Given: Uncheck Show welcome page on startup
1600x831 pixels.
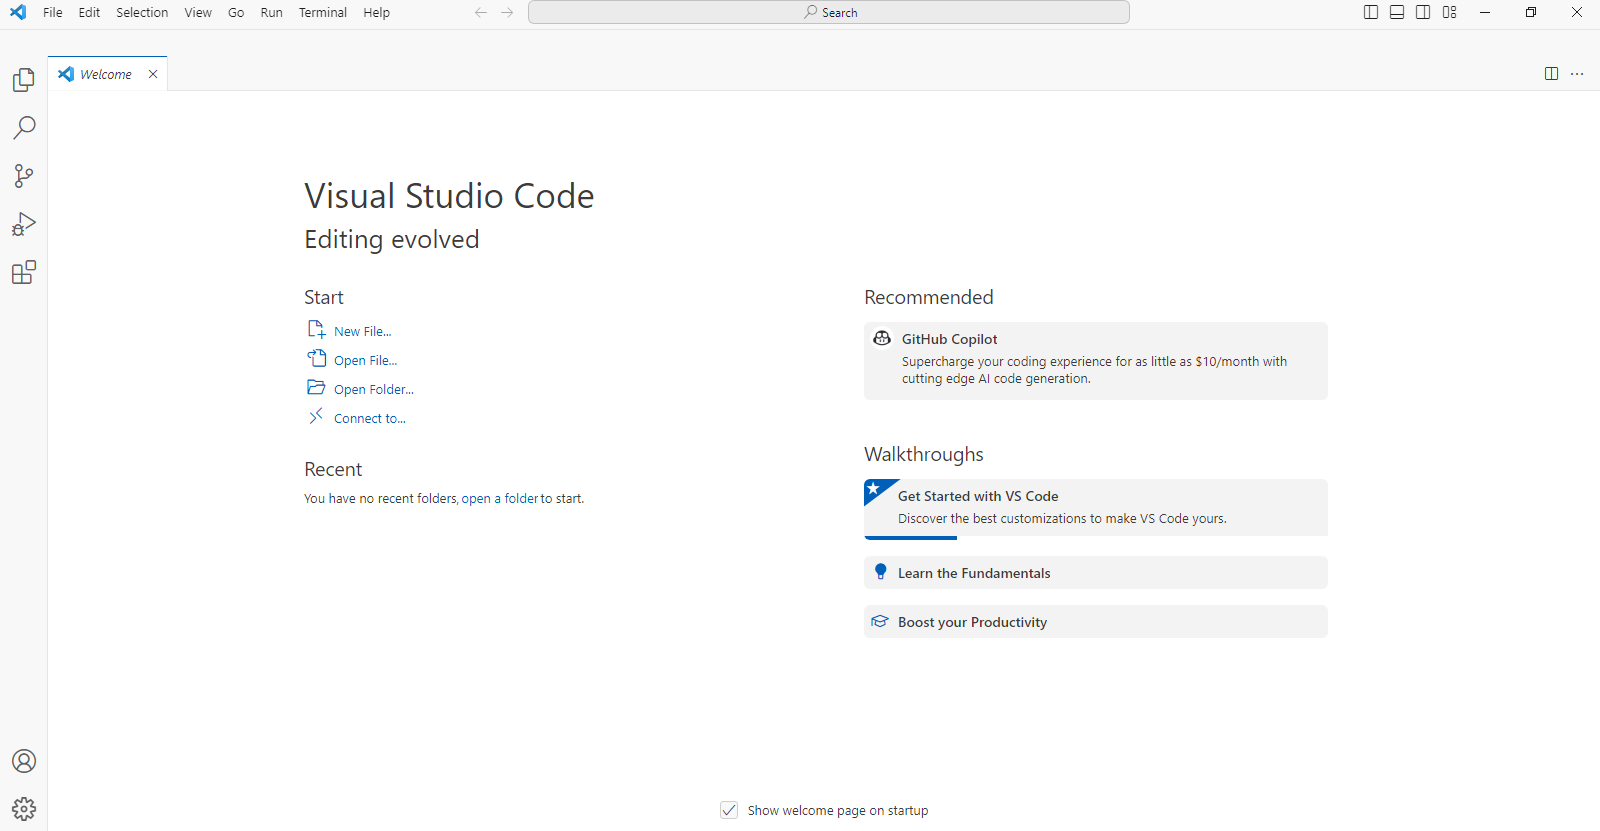Looking at the screenshot, I should pos(729,810).
